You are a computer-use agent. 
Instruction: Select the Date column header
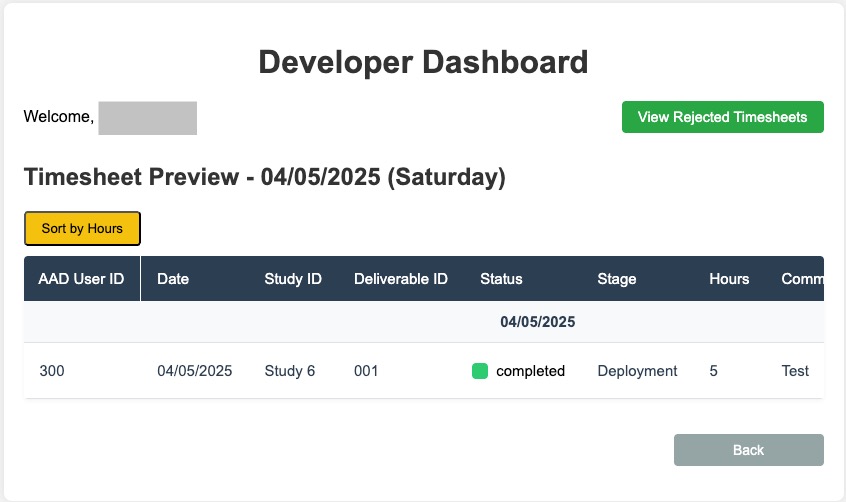pyautogui.click(x=173, y=279)
